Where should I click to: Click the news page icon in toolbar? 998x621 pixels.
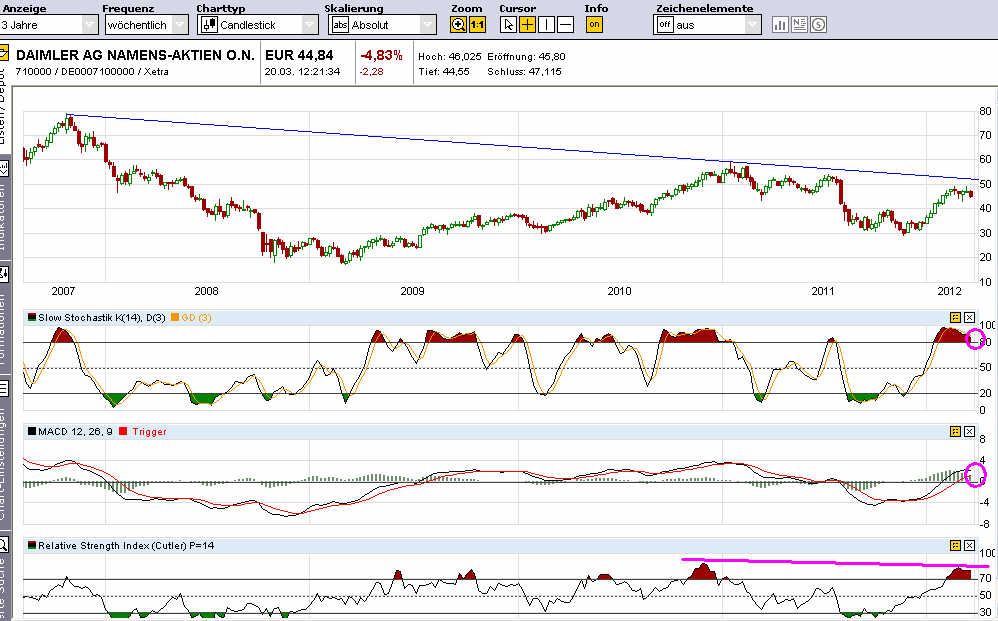pyautogui.click(x=799, y=25)
